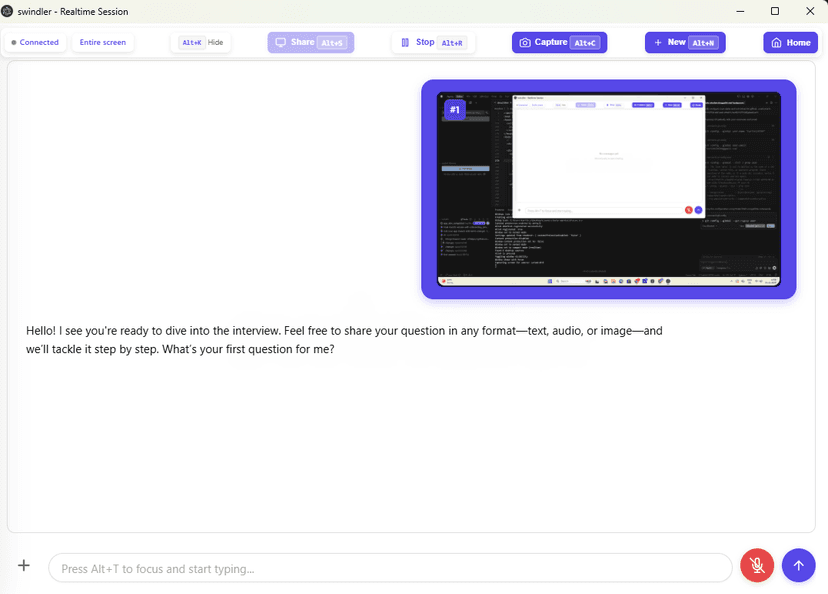Send the message with the arrow button
Image resolution: width=828 pixels, height=594 pixels.
pyautogui.click(x=798, y=566)
